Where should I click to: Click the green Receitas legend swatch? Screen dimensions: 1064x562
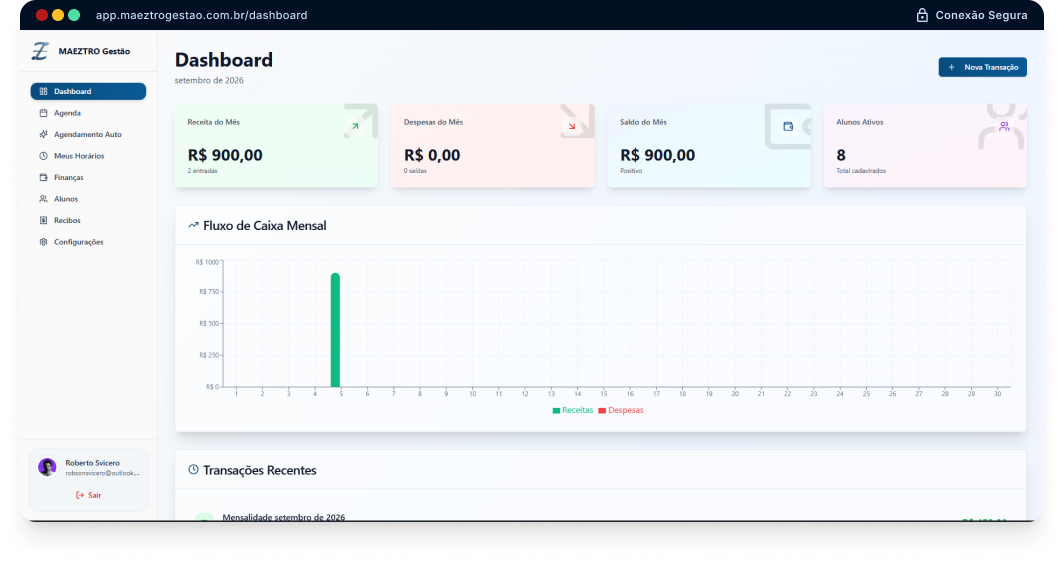click(556, 411)
